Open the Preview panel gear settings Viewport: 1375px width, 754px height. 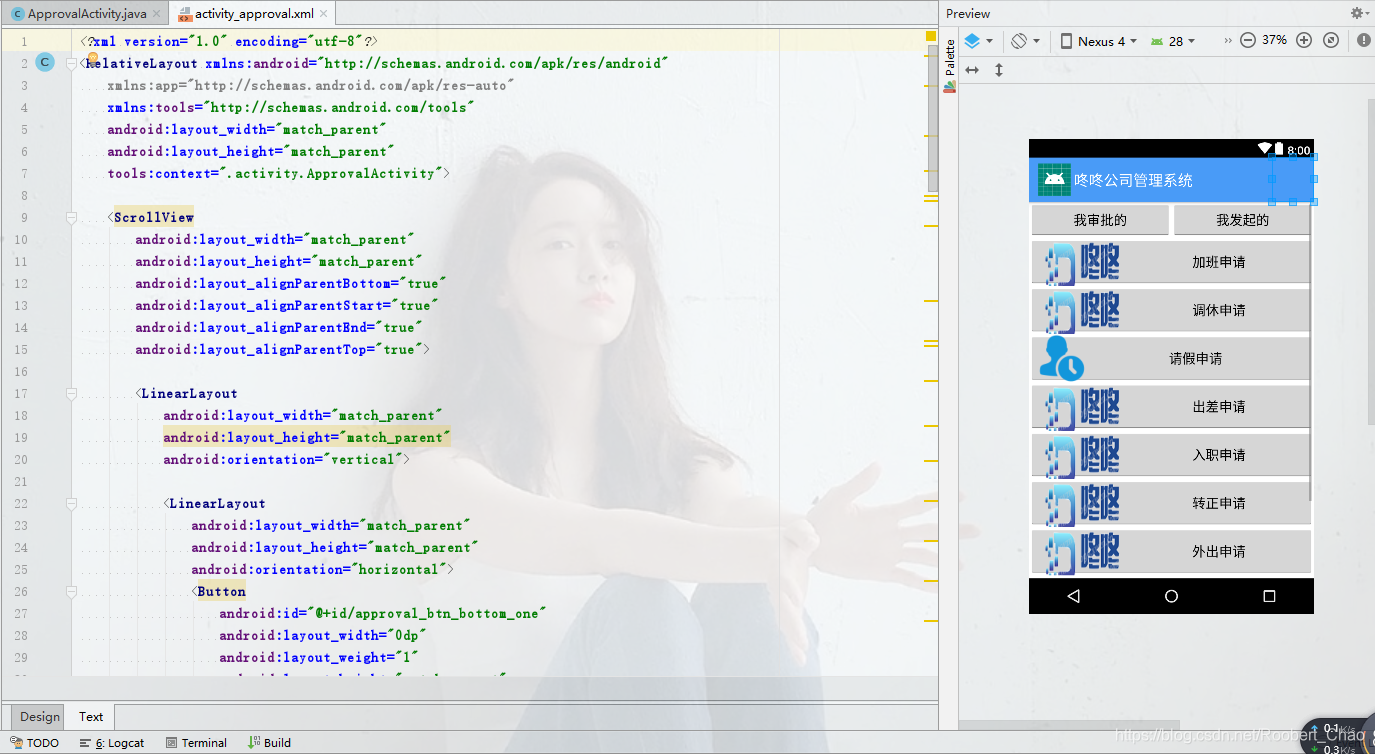tap(1357, 13)
